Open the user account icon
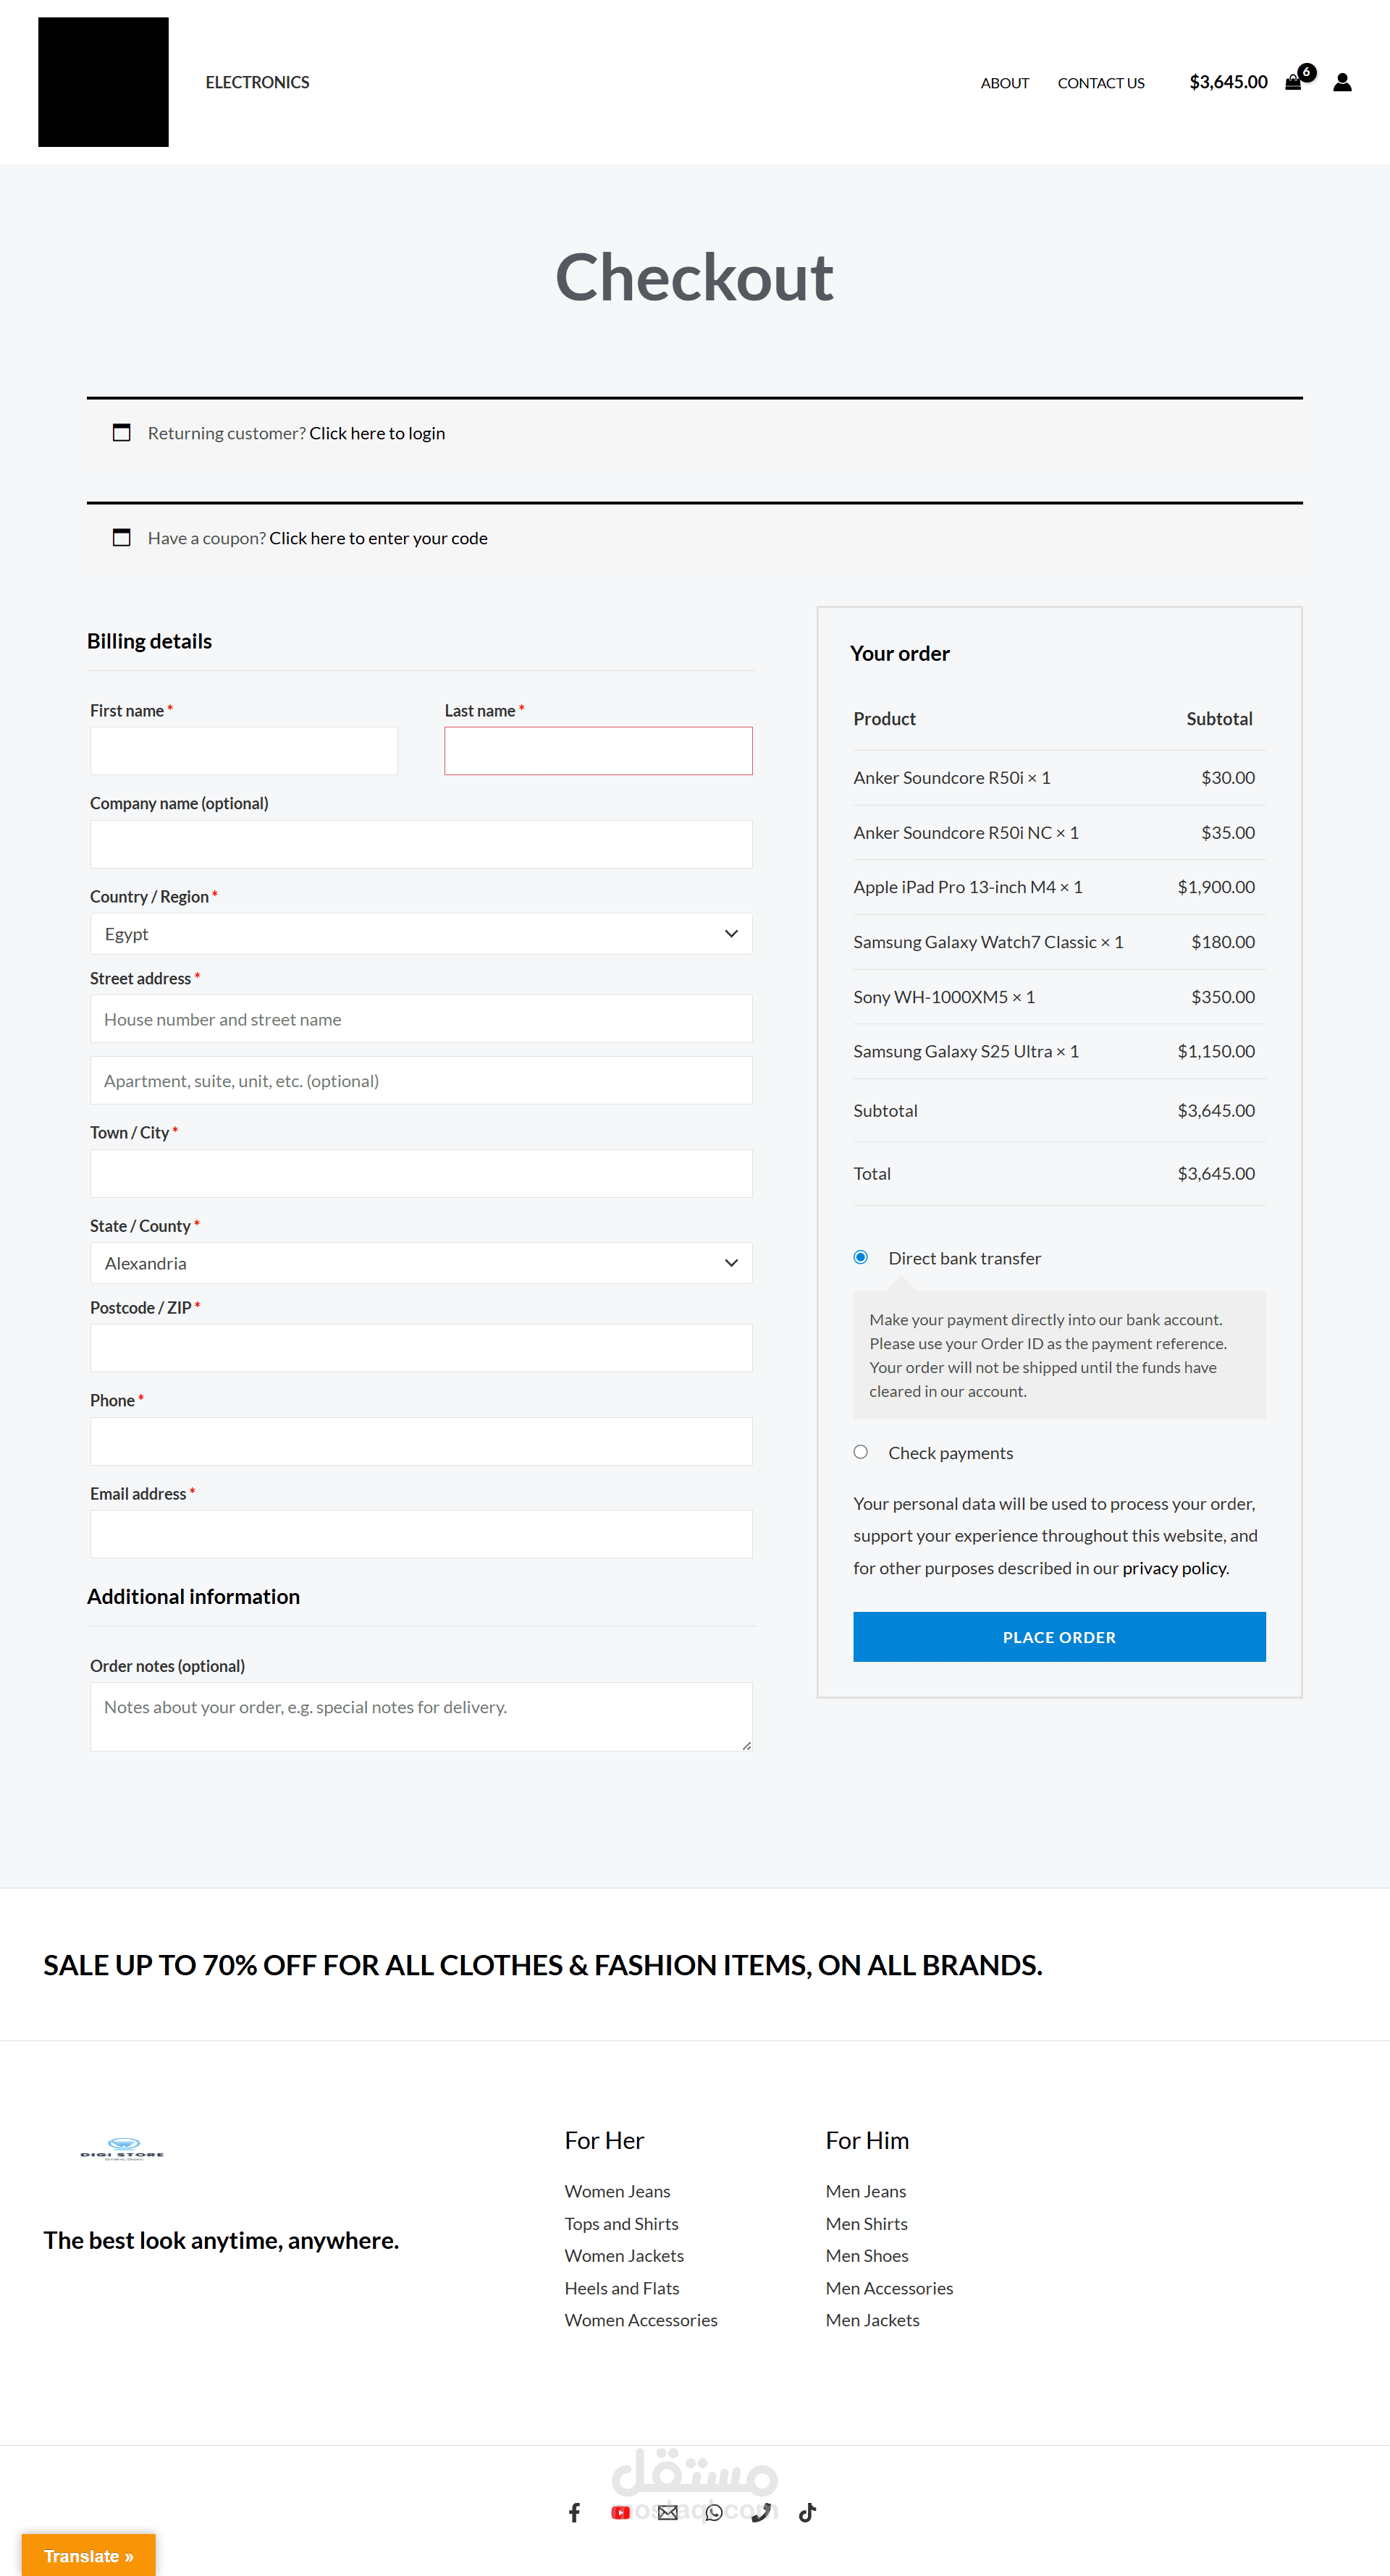The height and width of the screenshot is (2576, 1390). click(x=1342, y=82)
